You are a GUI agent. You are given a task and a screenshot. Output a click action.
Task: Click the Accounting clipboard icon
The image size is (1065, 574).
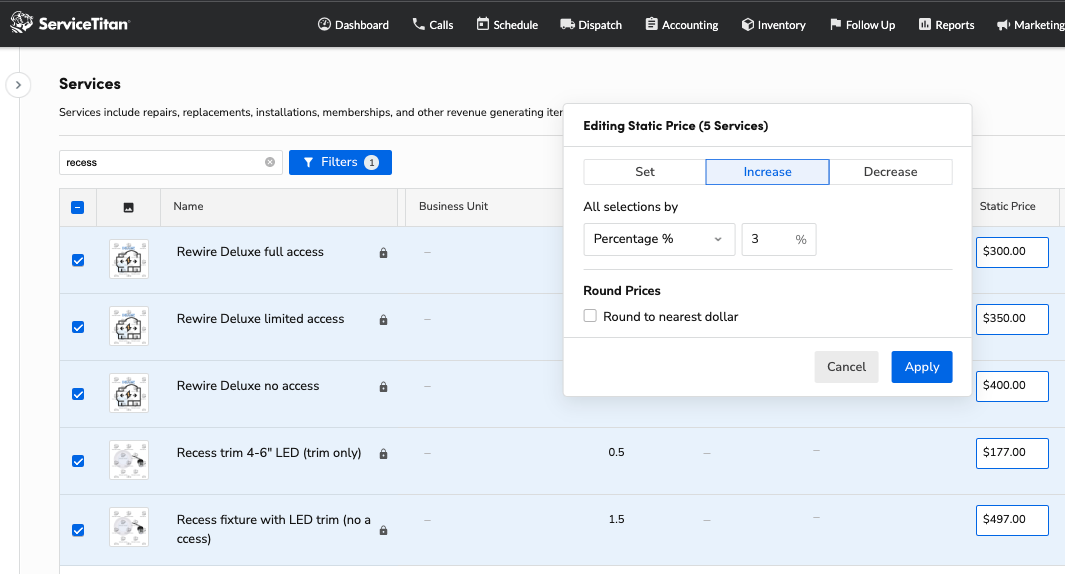(651, 24)
